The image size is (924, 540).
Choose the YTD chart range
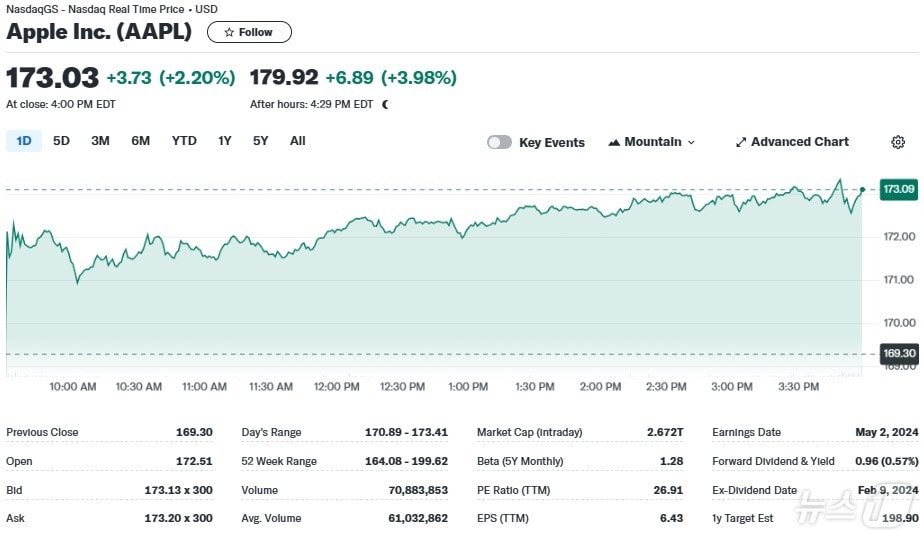184,141
